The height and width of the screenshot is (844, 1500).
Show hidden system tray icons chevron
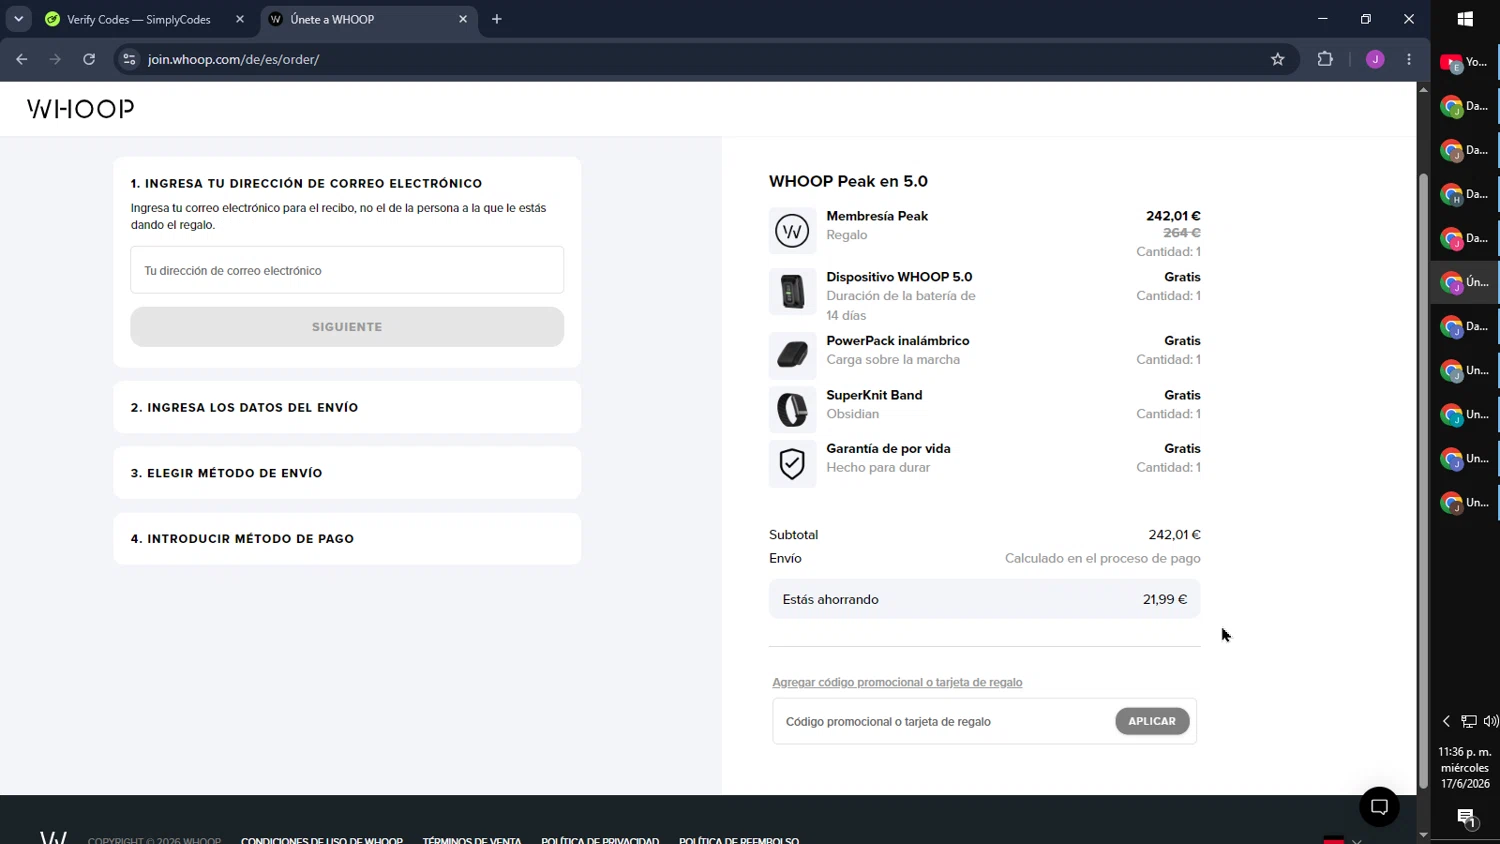[1446, 721]
